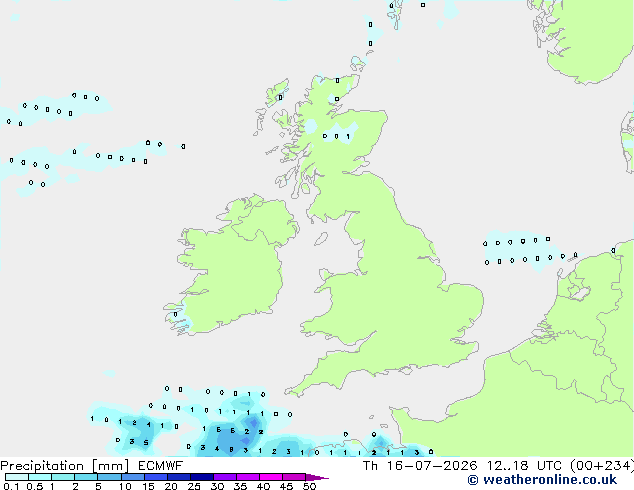Click the '(00+234)' forecast offset text
634x490 pixels.
click(x=602, y=465)
